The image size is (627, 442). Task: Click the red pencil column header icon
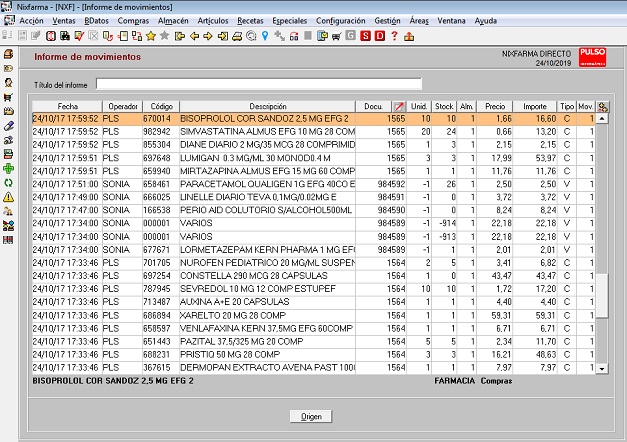(399, 106)
